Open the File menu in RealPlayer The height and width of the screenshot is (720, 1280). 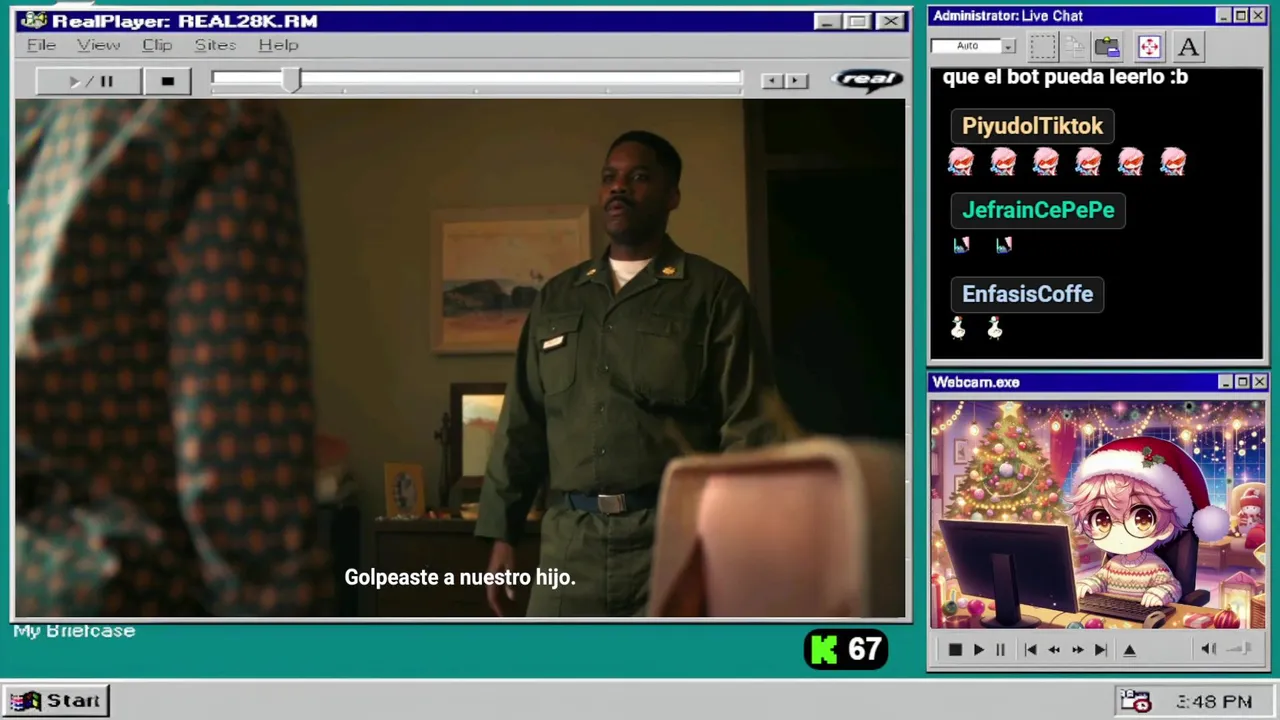coord(41,45)
